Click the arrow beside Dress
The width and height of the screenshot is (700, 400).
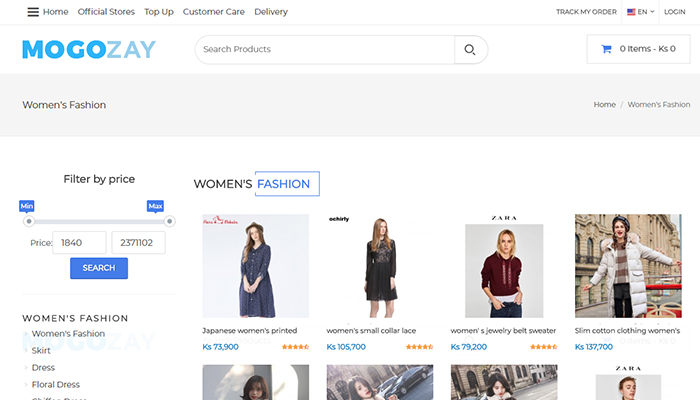[x=26, y=368]
